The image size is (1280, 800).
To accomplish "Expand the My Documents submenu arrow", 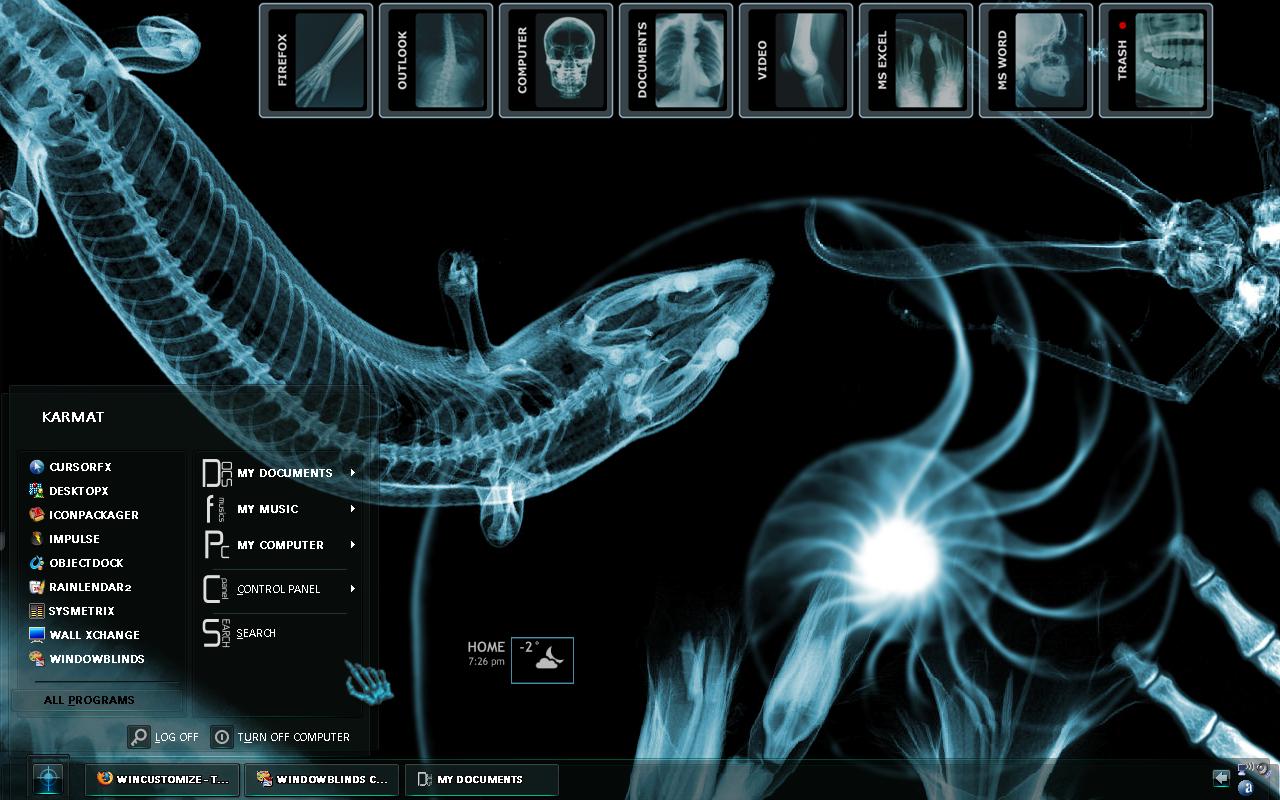I will 353,473.
